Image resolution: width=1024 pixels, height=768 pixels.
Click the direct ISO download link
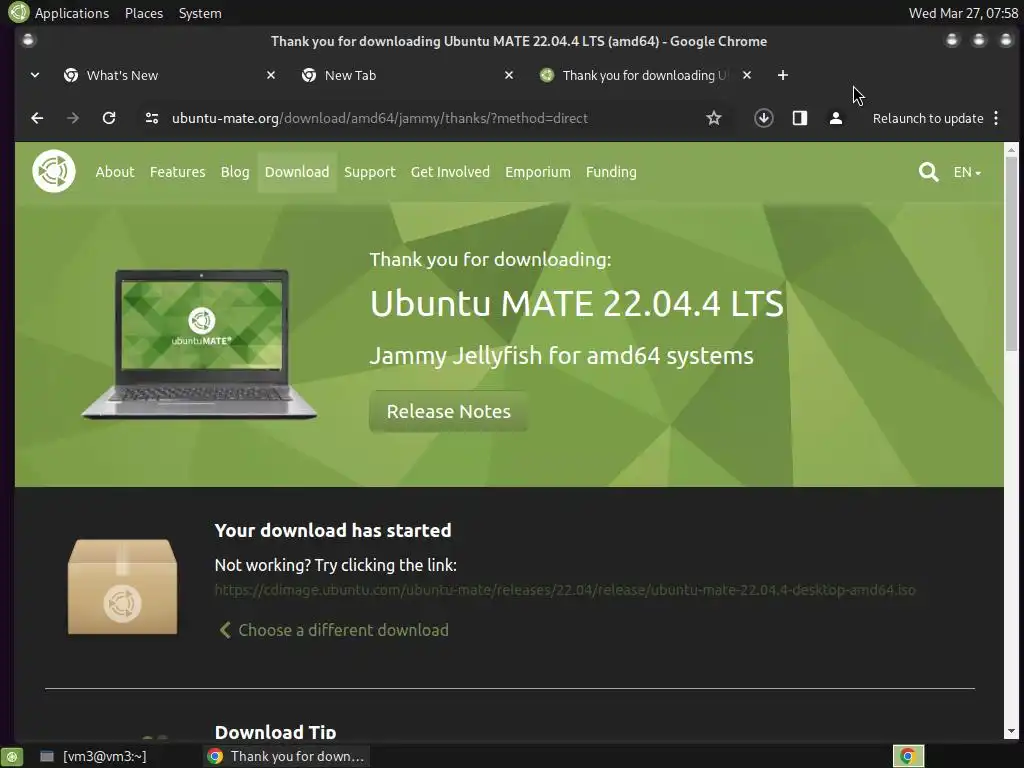click(x=565, y=590)
